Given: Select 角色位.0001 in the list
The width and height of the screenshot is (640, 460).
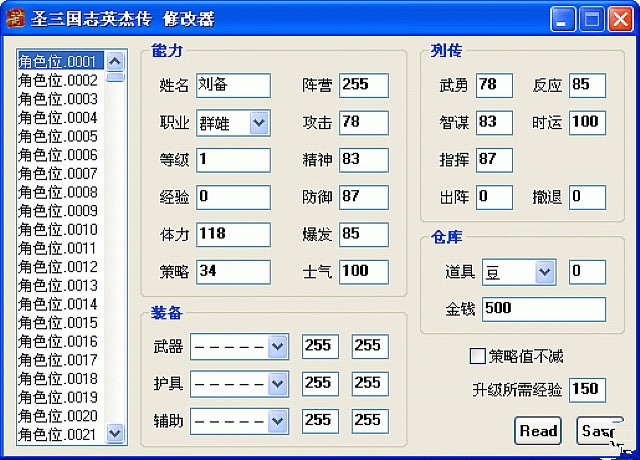Looking at the screenshot, I should tap(60, 61).
